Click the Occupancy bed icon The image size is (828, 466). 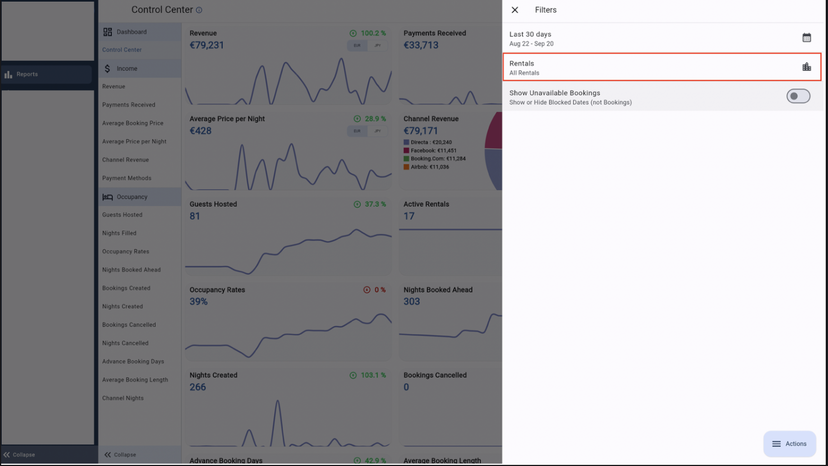tap(108, 197)
